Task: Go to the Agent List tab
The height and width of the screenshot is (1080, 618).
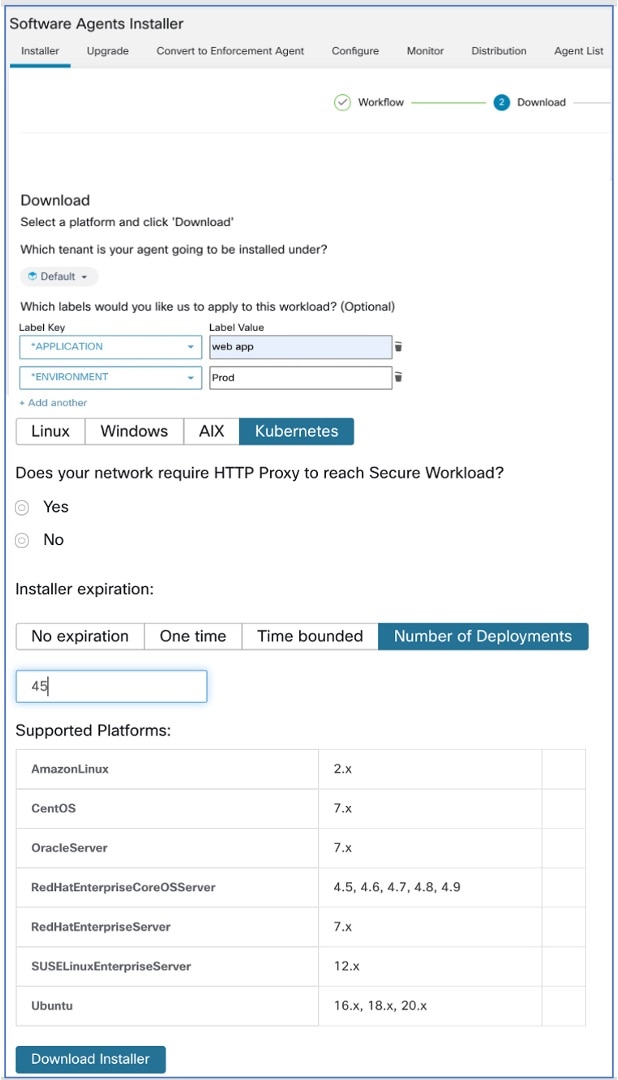Action: tap(578, 51)
